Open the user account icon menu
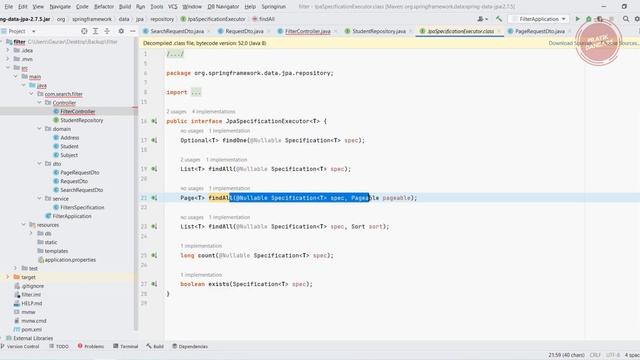This screenshot has width=640, height=360. (x=482, y=19)
